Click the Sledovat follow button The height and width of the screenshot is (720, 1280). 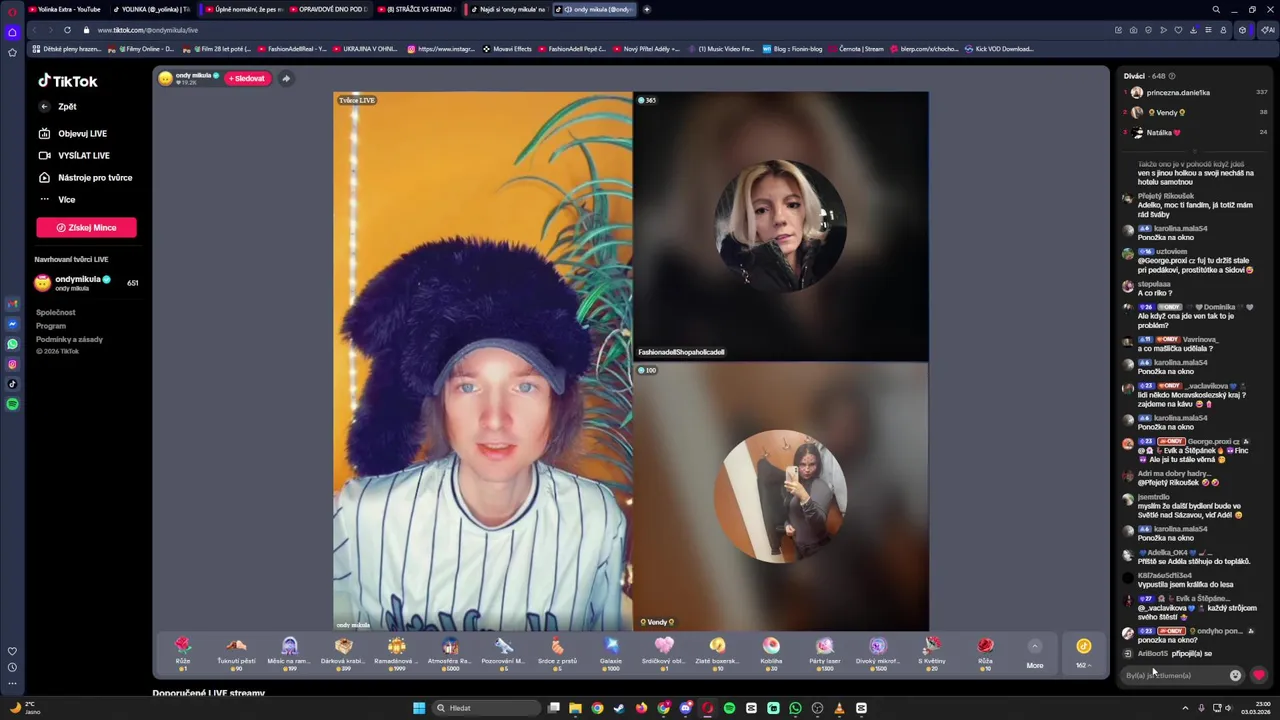(x=248, y=78)
